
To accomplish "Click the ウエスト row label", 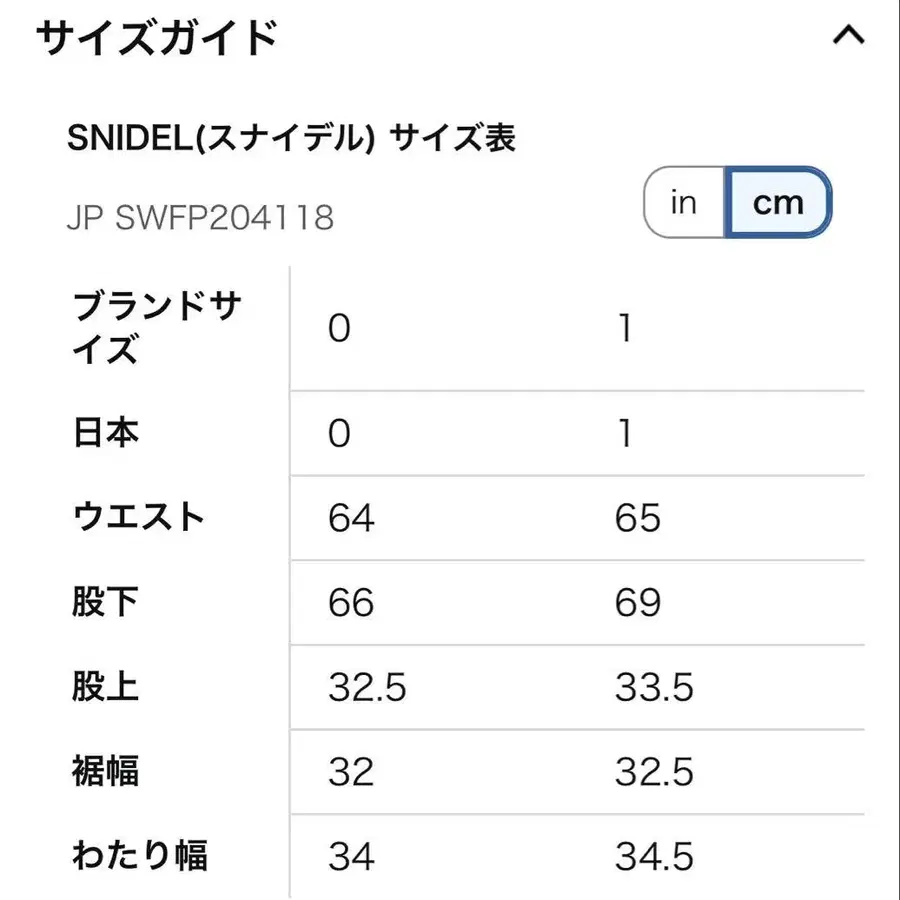I will pos(139,518).
